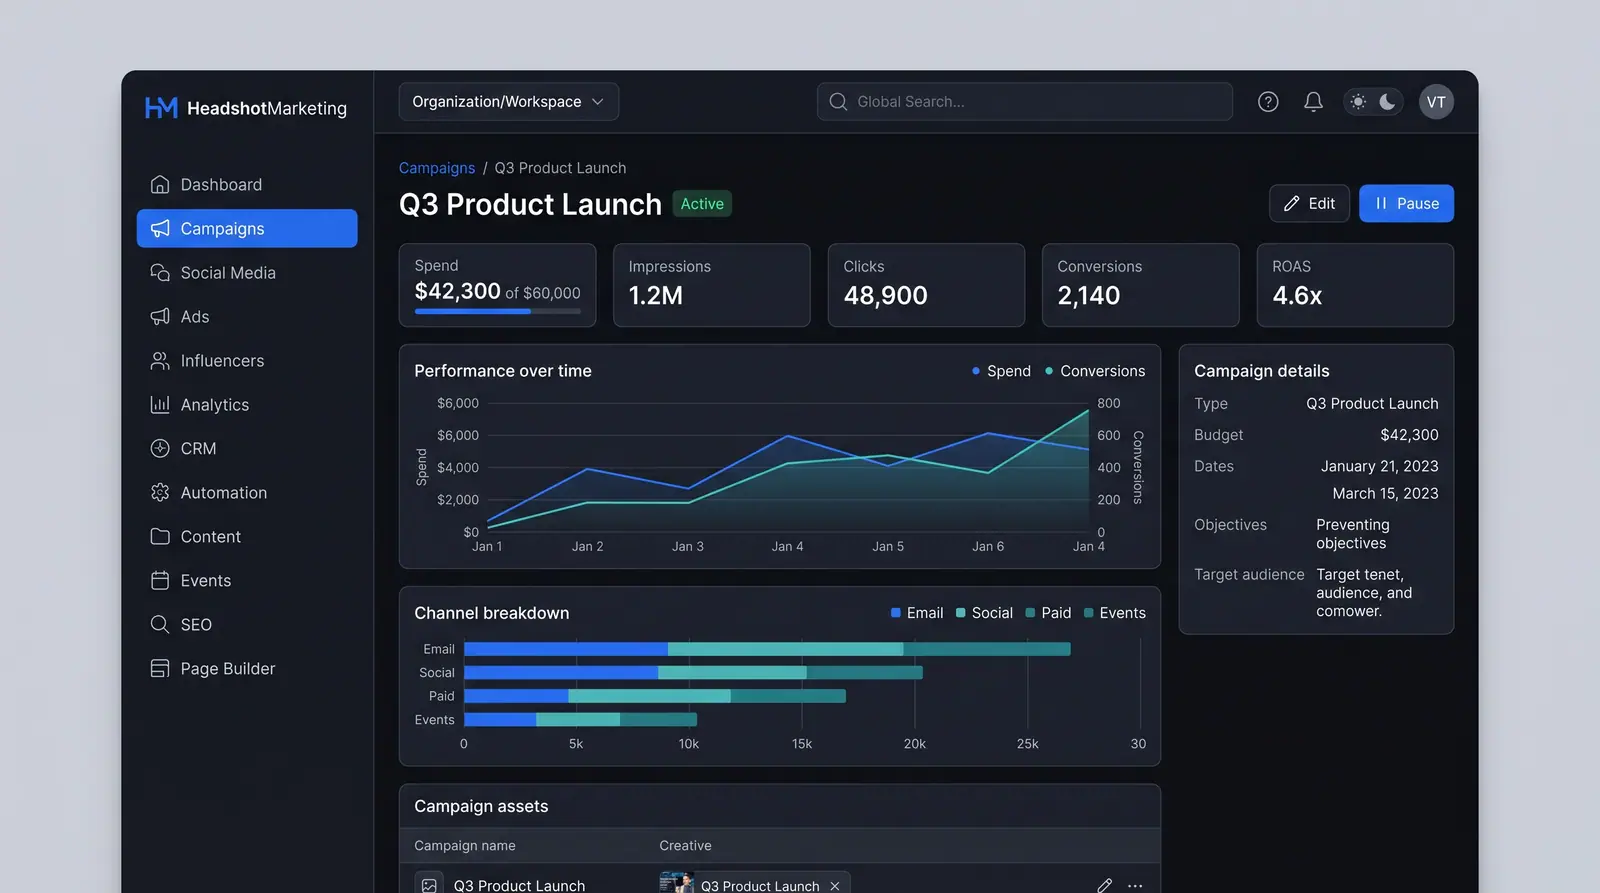1600x893 pixels.
Task: Click in the Global Search field
Action: [x=1024, y=101]
